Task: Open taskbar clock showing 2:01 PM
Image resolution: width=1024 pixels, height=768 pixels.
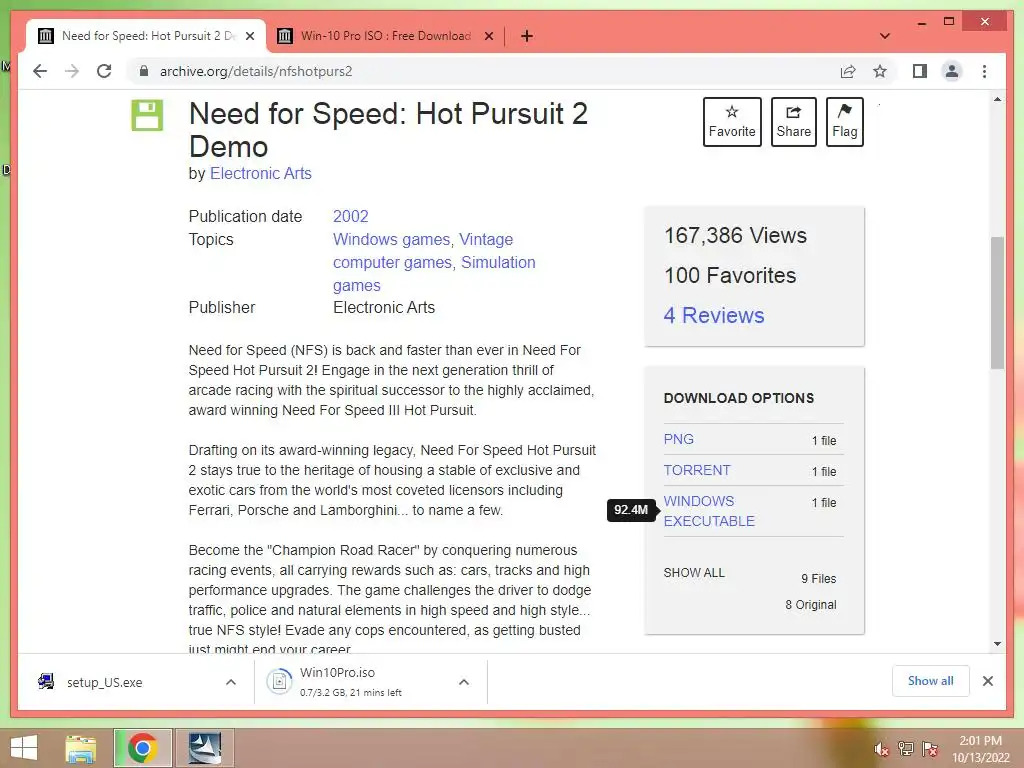Action: click(x=980, y=749)
